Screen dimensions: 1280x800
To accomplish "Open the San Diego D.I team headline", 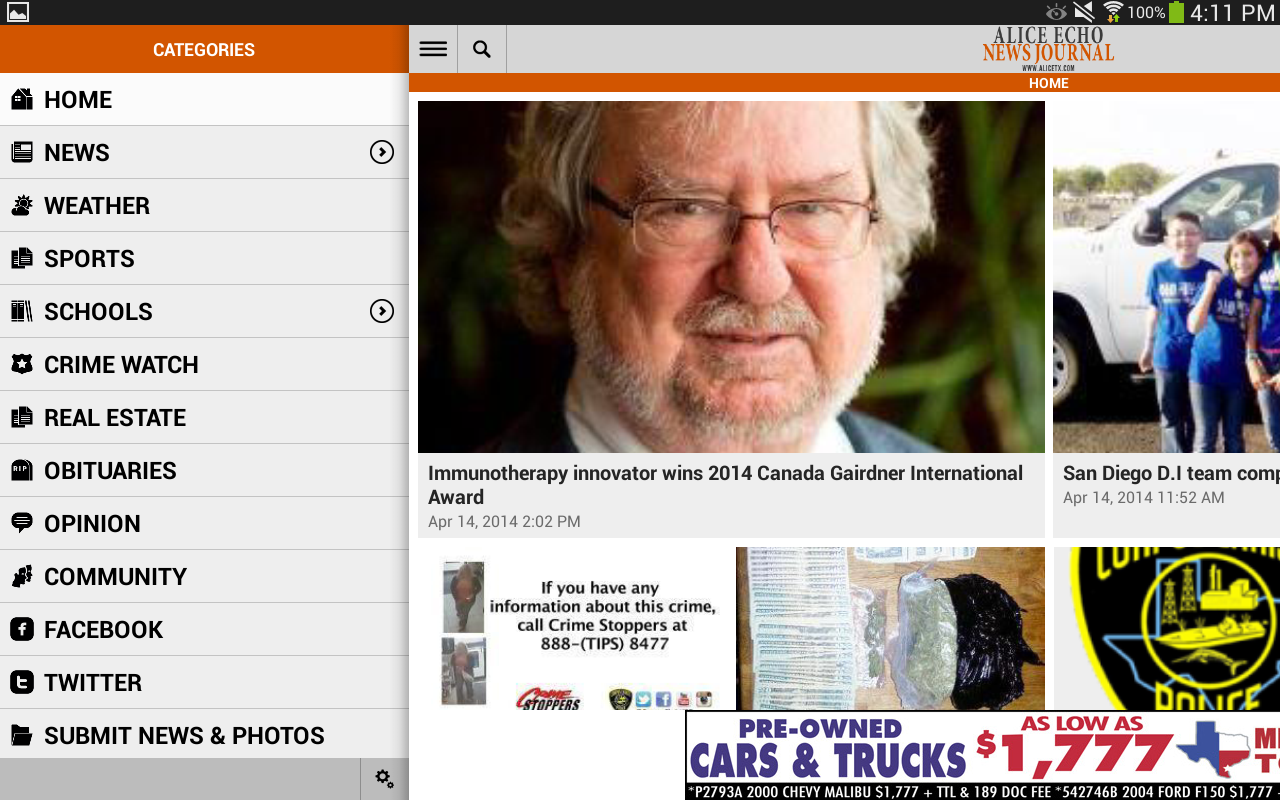I will coord(1171,473).
